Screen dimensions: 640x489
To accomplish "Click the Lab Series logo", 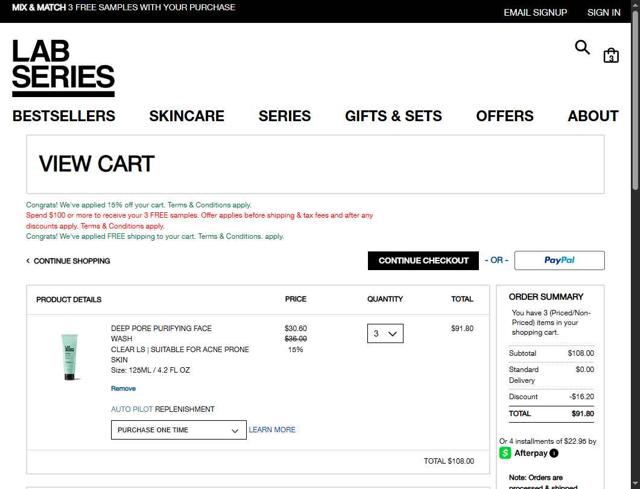I will point(63,68).
